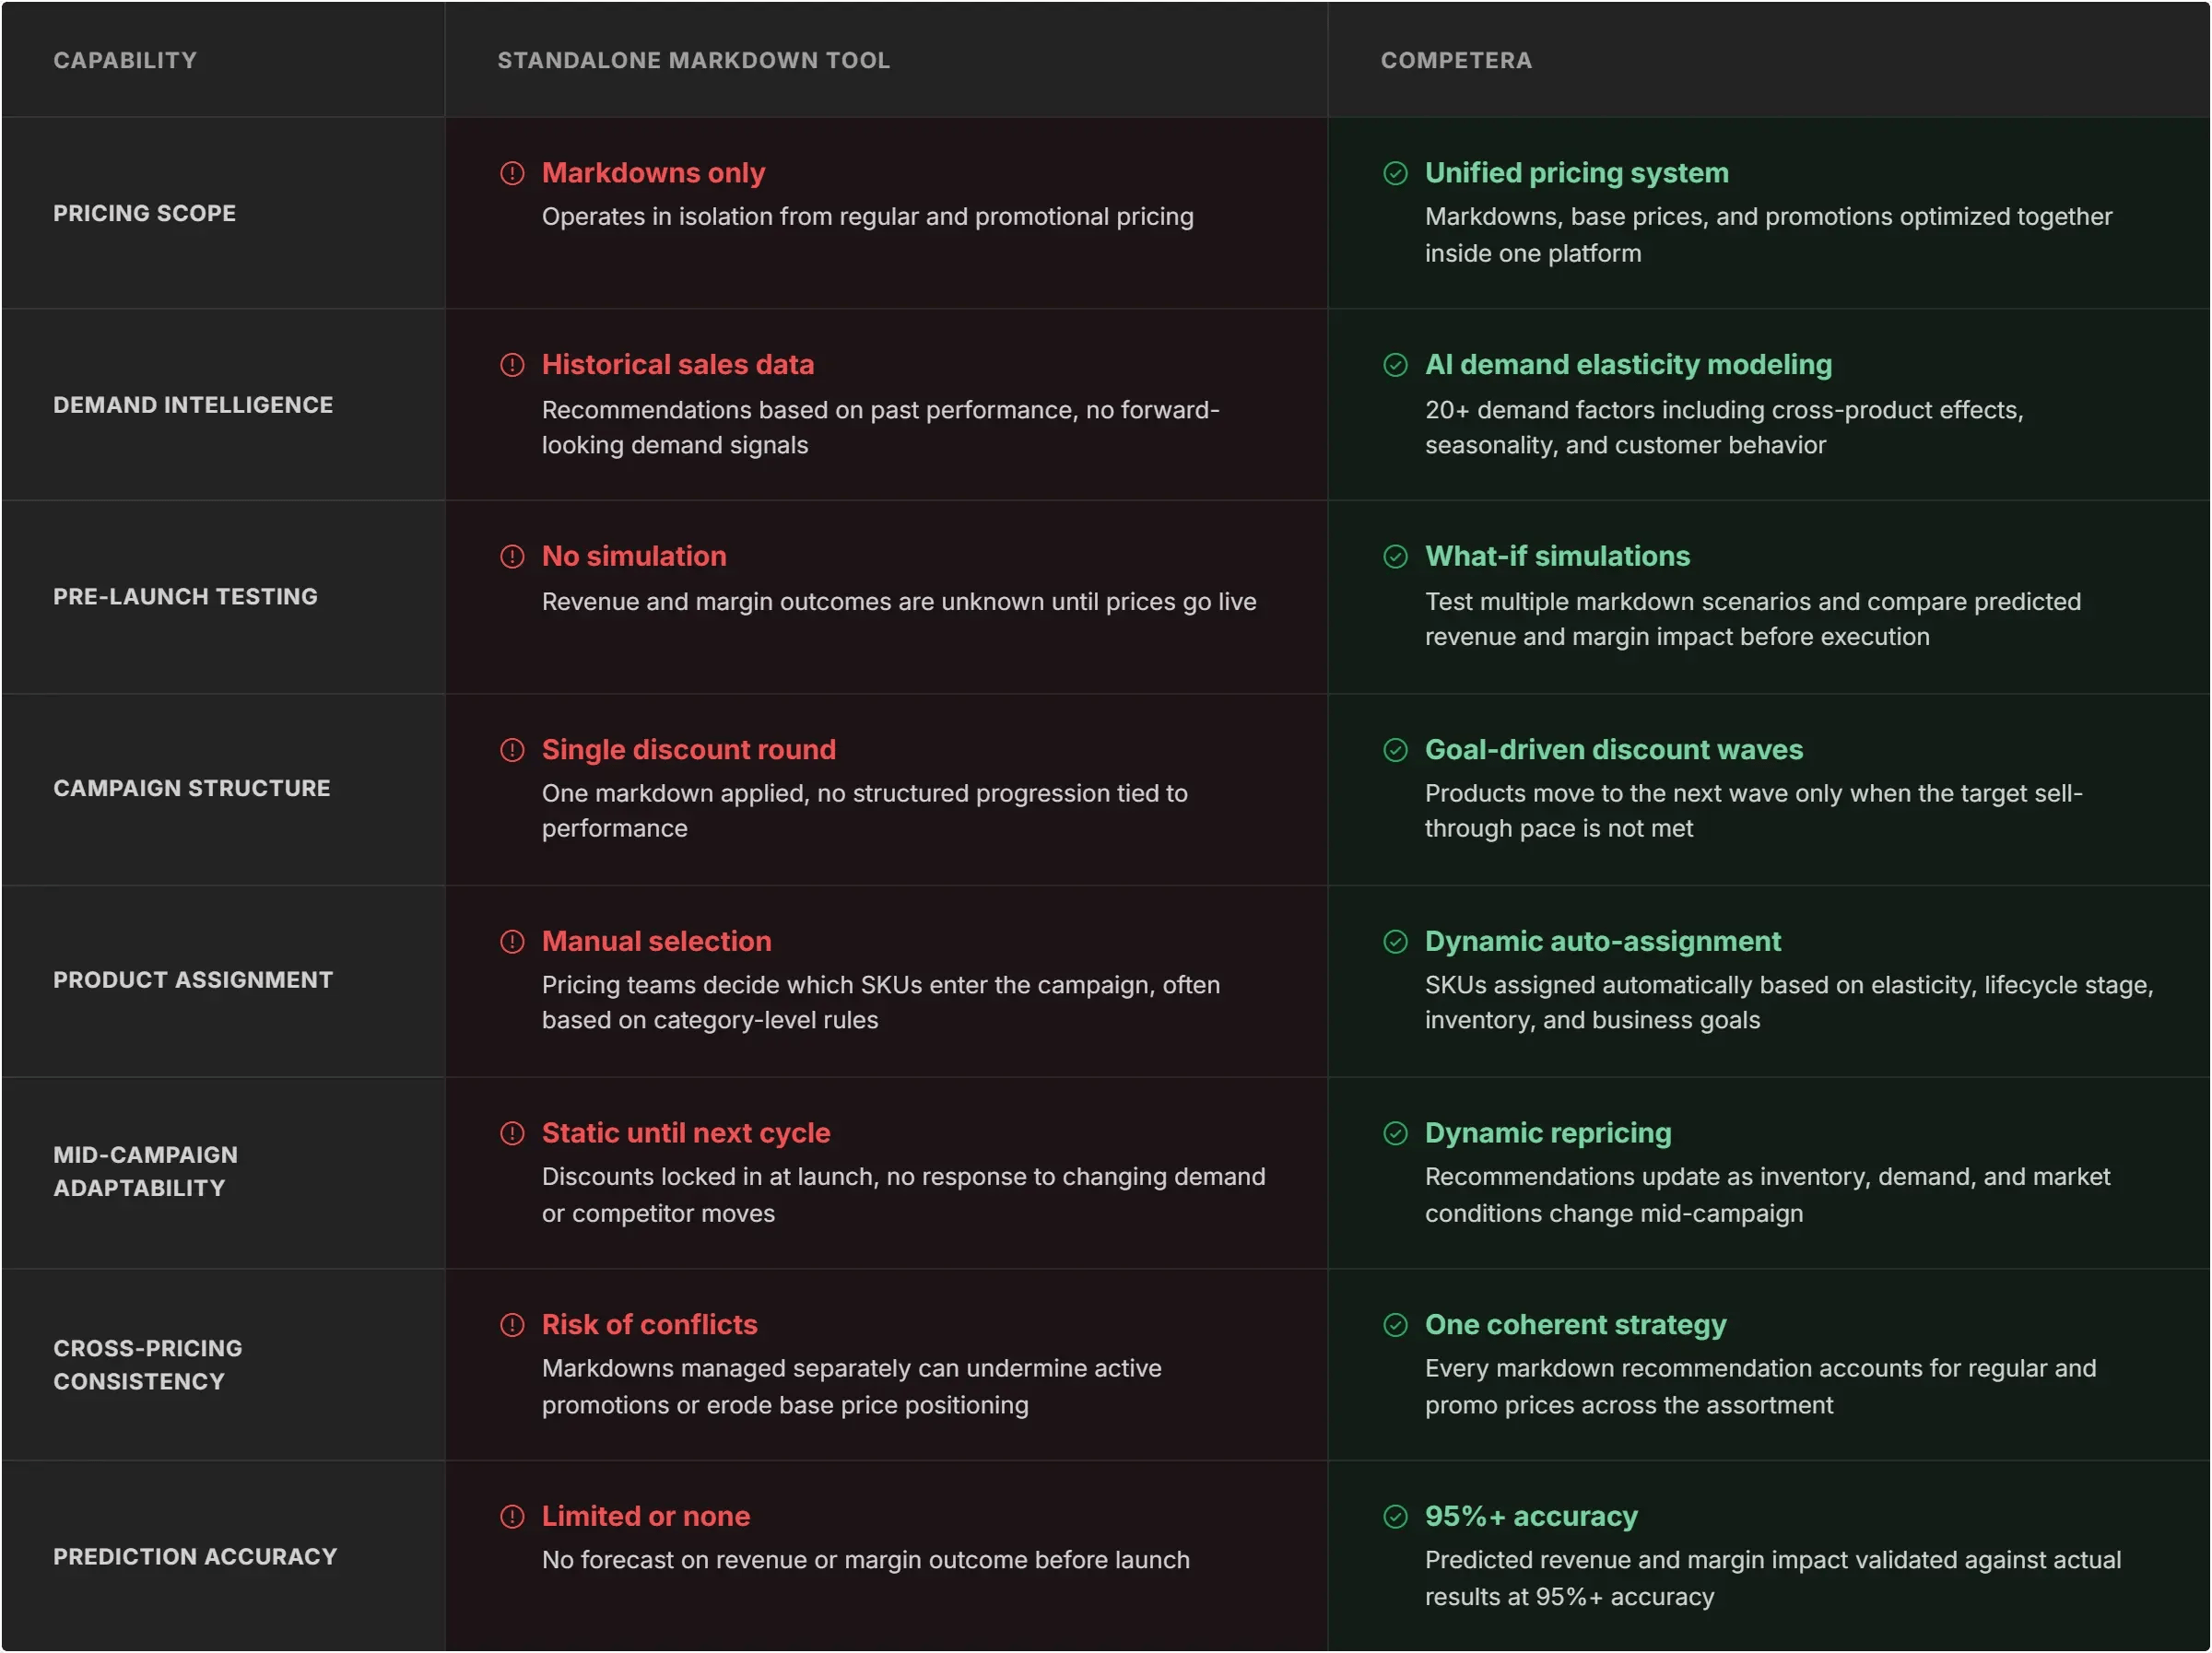This screenshot has height=1653, width=2212.
Task: Click text 'No forecast on revenue or margin outcome'
Action: (x=866, y=1561)
